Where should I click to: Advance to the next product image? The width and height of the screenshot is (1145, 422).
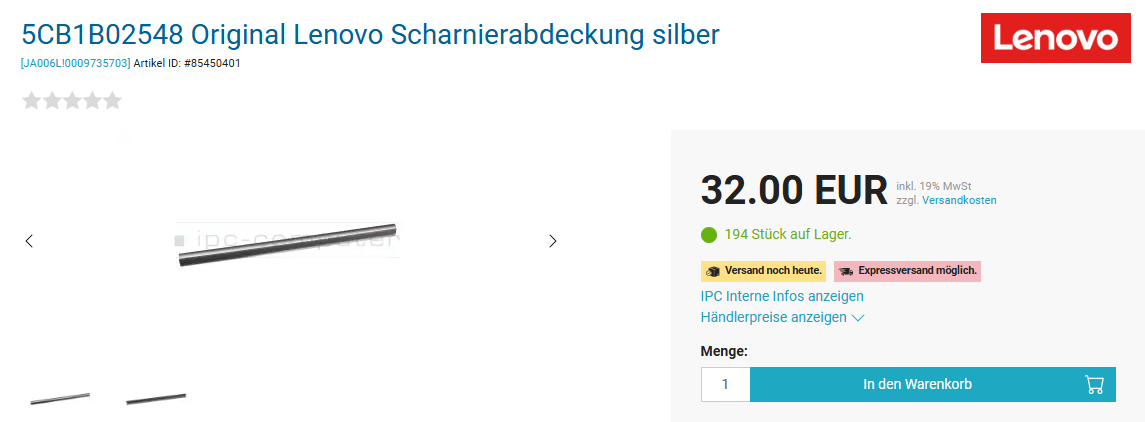tap(552, 241)
